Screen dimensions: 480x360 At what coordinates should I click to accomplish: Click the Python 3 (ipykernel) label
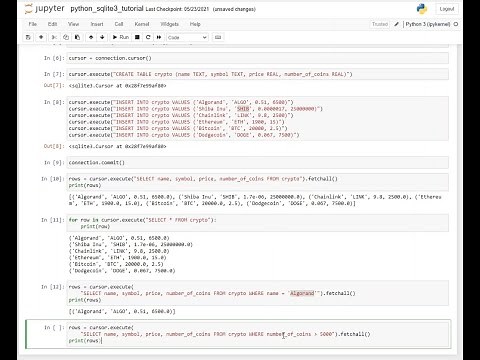tap(428, 24)
